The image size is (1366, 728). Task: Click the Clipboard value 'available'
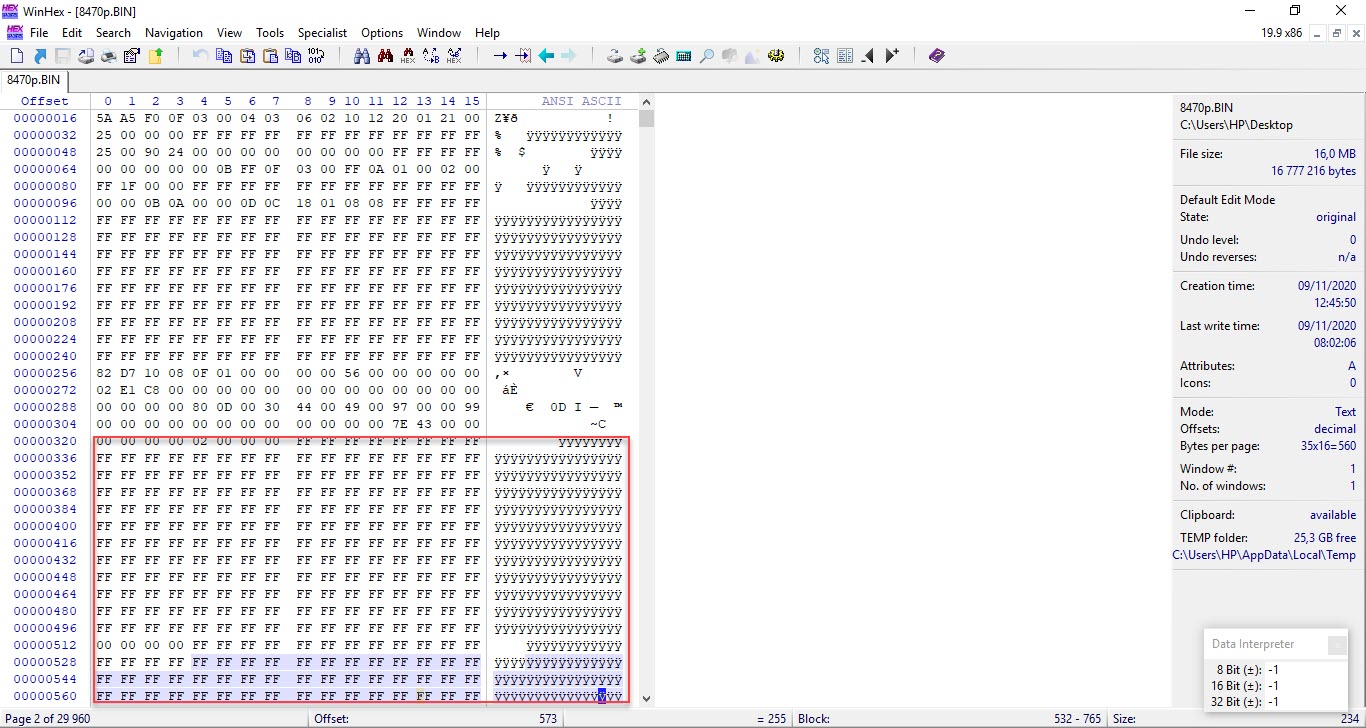coord(1333,515)
